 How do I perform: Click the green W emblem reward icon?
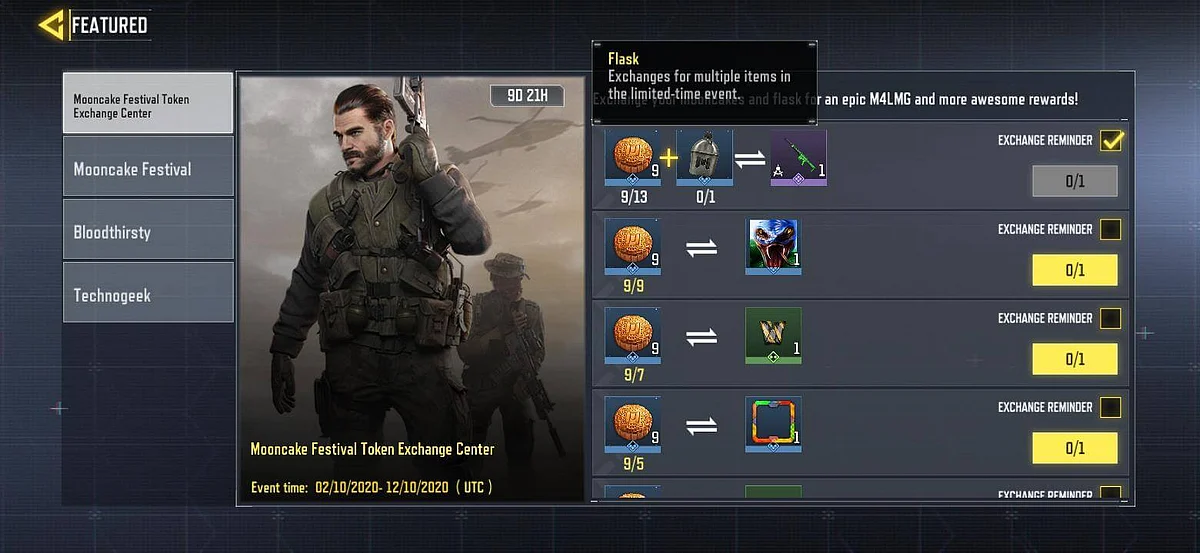(x=773, y=335)
